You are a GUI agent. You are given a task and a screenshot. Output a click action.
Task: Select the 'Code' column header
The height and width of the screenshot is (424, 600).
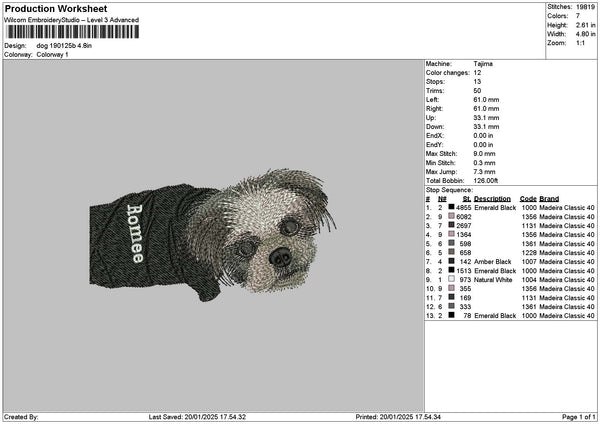point(528,199)
